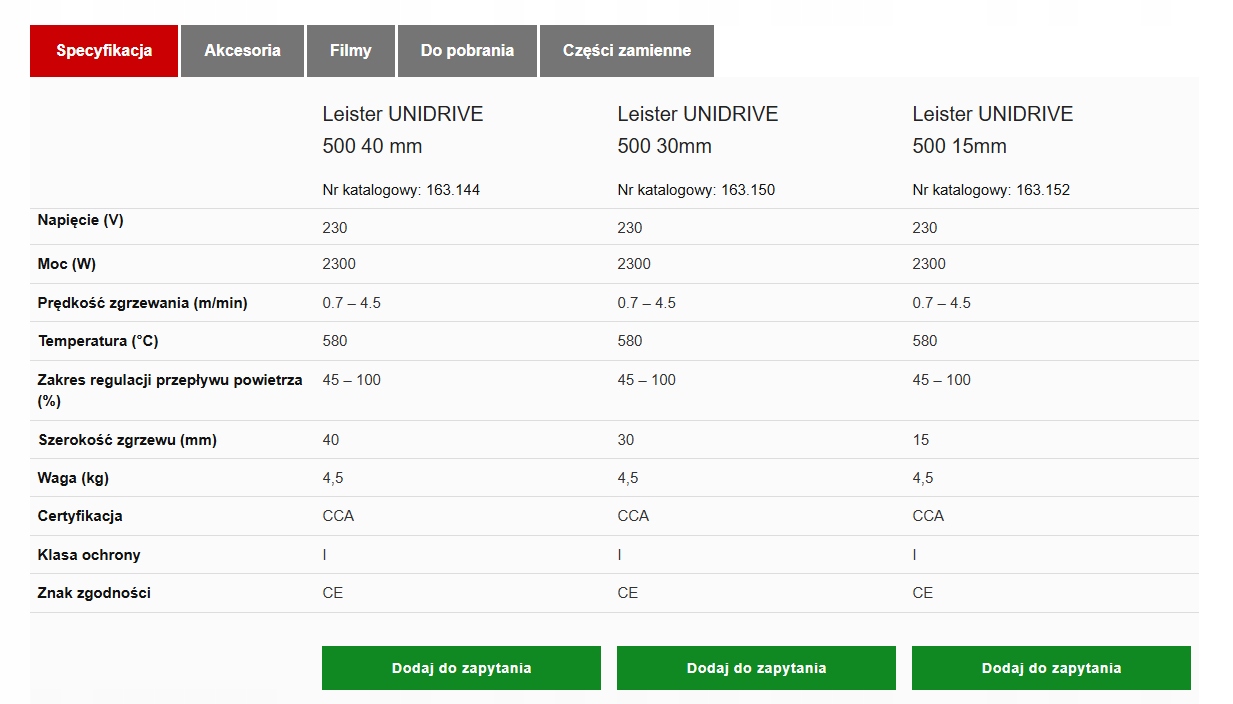Click the Leister UNIDRIVE 500 15mm heading

click(992, 130)
